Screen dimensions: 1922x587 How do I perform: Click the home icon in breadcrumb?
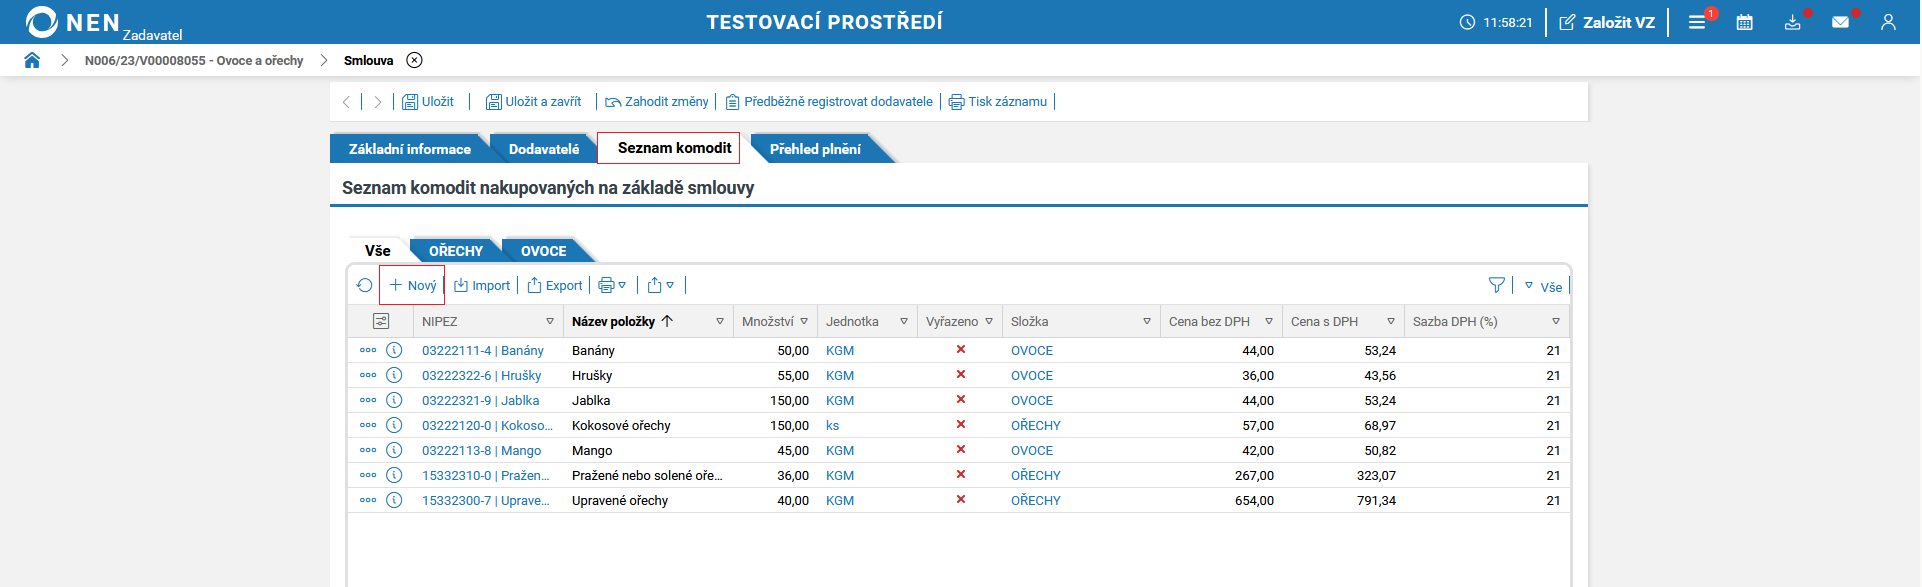(32, 60)
